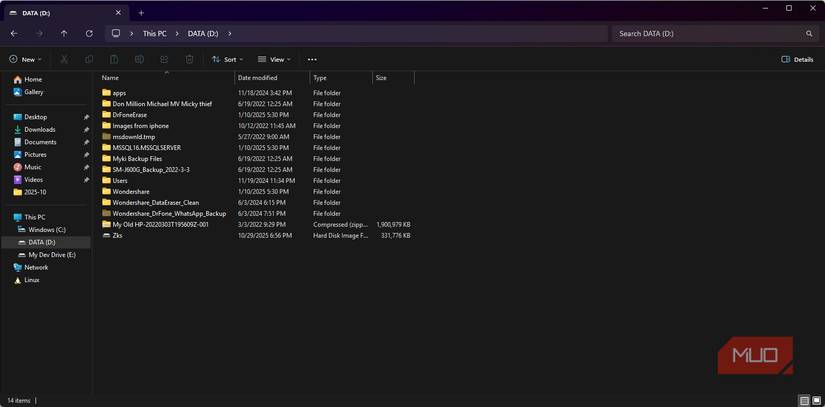The width and height of the screenshot is (825, 407).
Task: Go up one folder level arrow
Action: click(64, 34)
